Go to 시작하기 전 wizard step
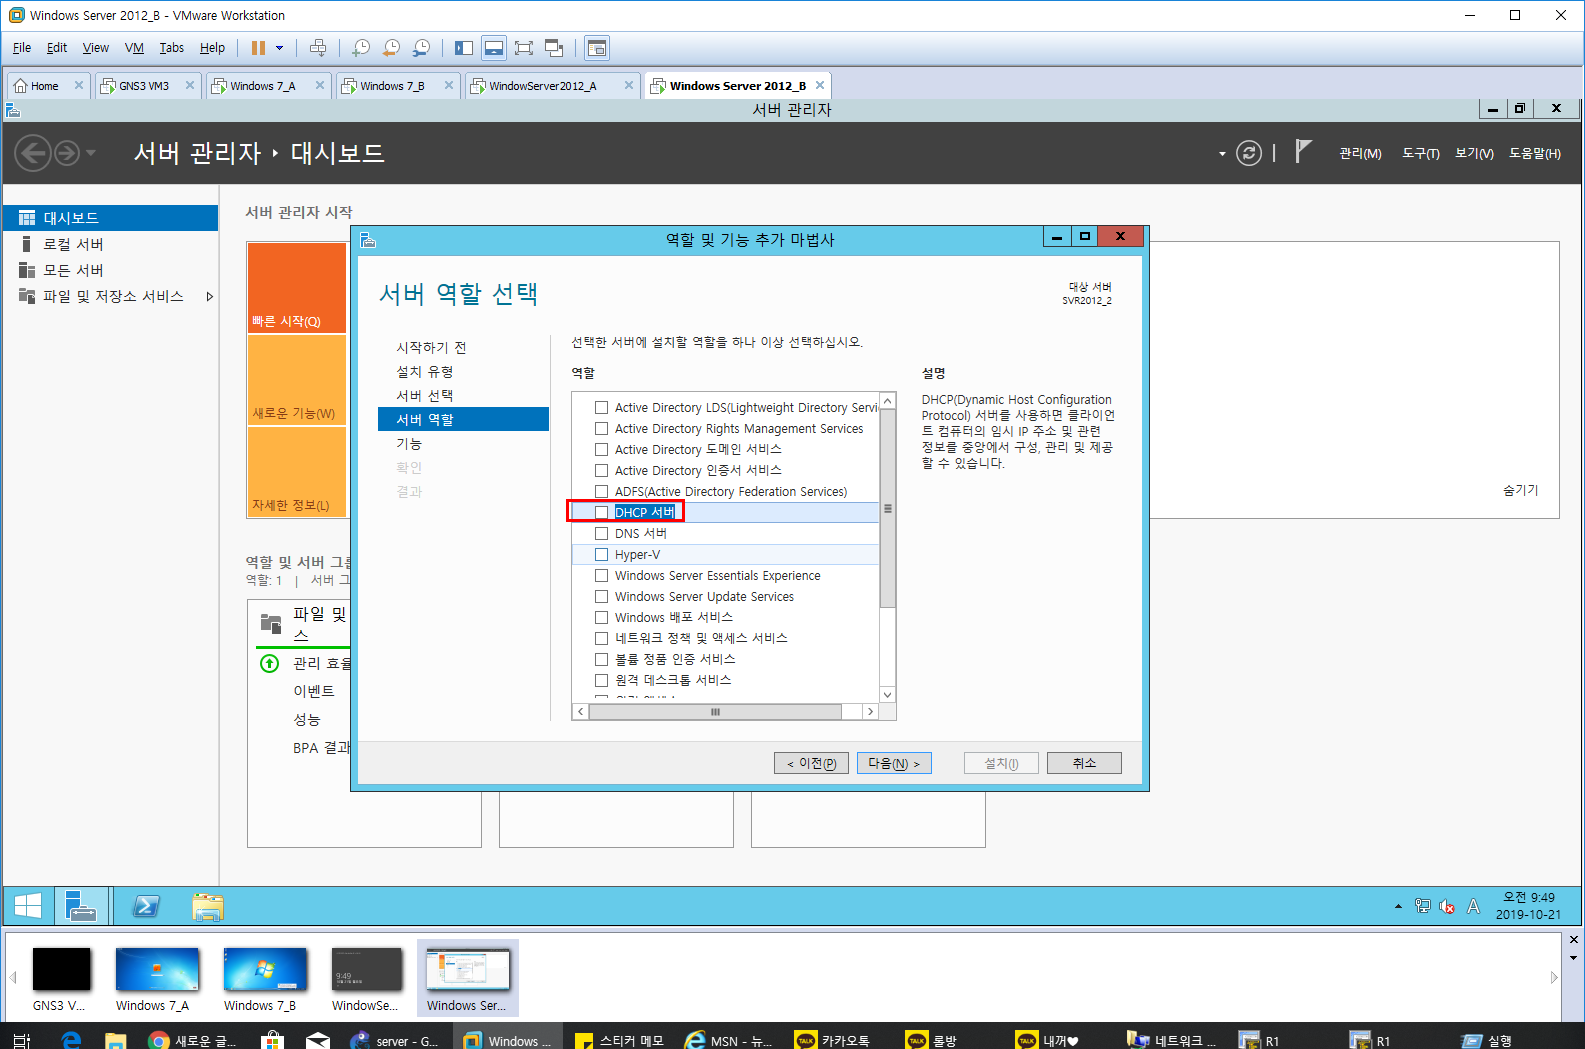Screen dimensions: 1585x1049 pos(431,347)
